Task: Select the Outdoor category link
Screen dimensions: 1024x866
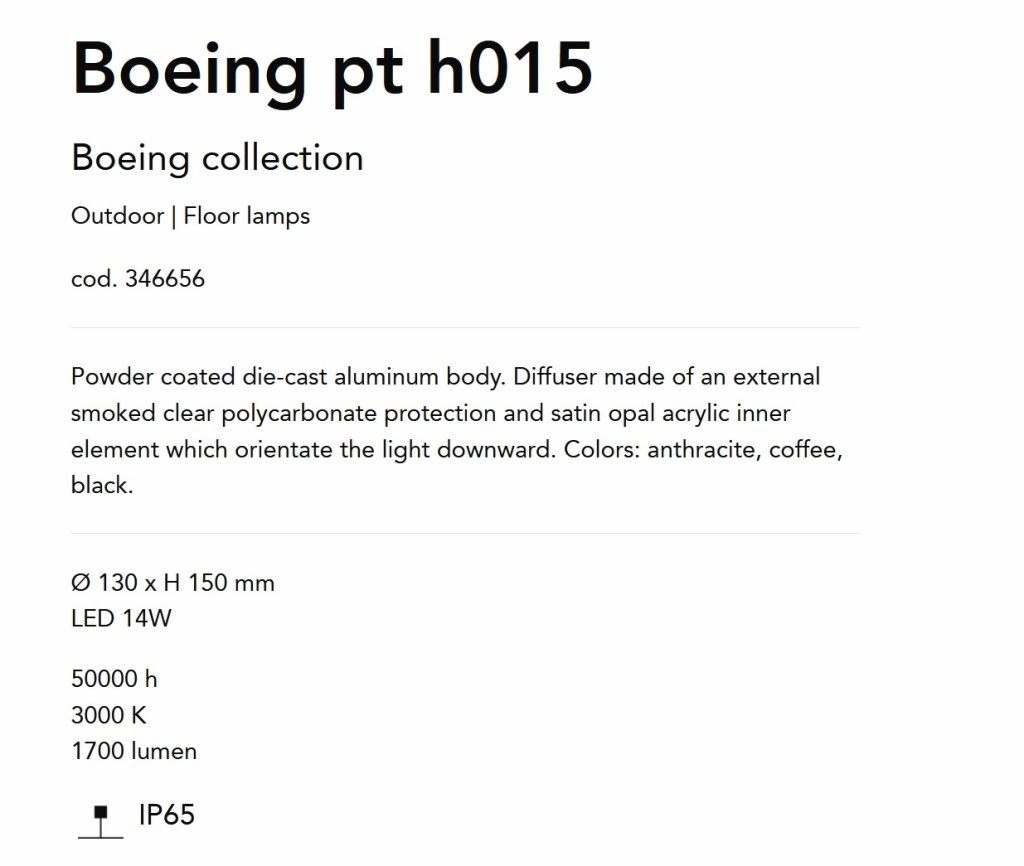Action: pyautogui.click(x=118, y=216)
